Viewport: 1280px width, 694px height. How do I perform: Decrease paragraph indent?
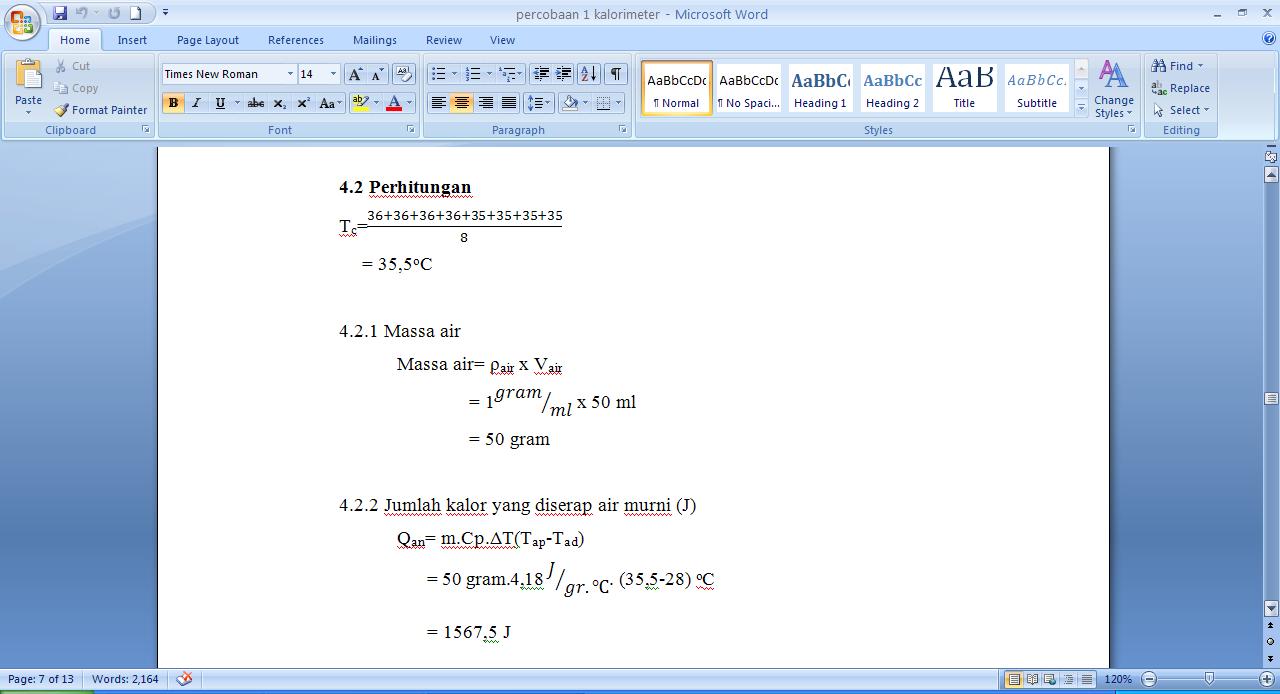541,74
